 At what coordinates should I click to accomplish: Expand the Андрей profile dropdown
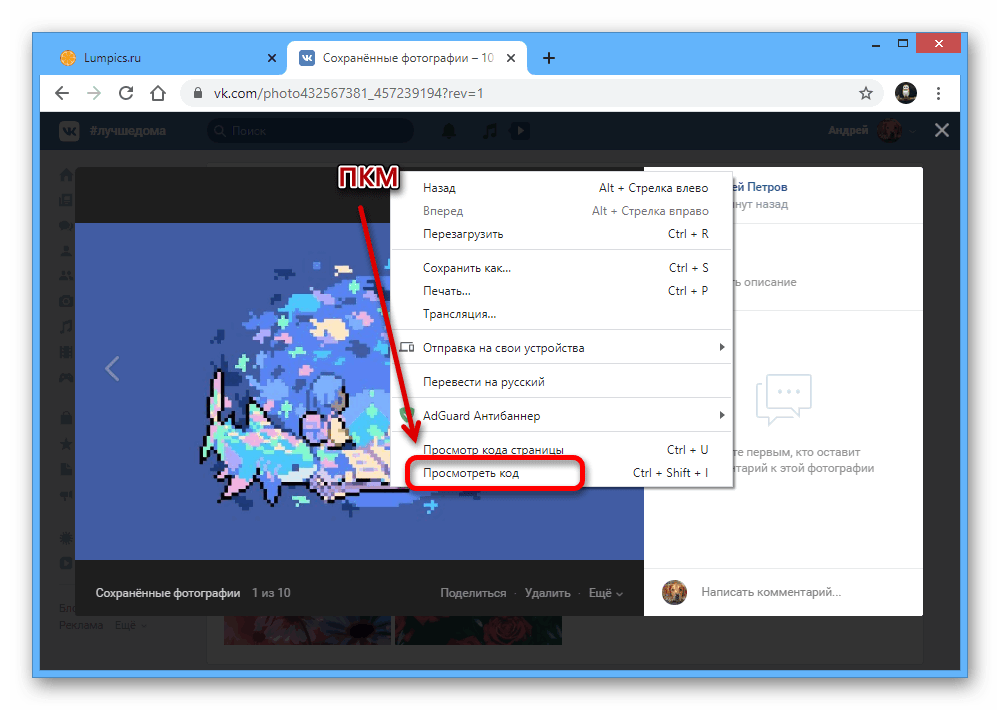[872, 131]
